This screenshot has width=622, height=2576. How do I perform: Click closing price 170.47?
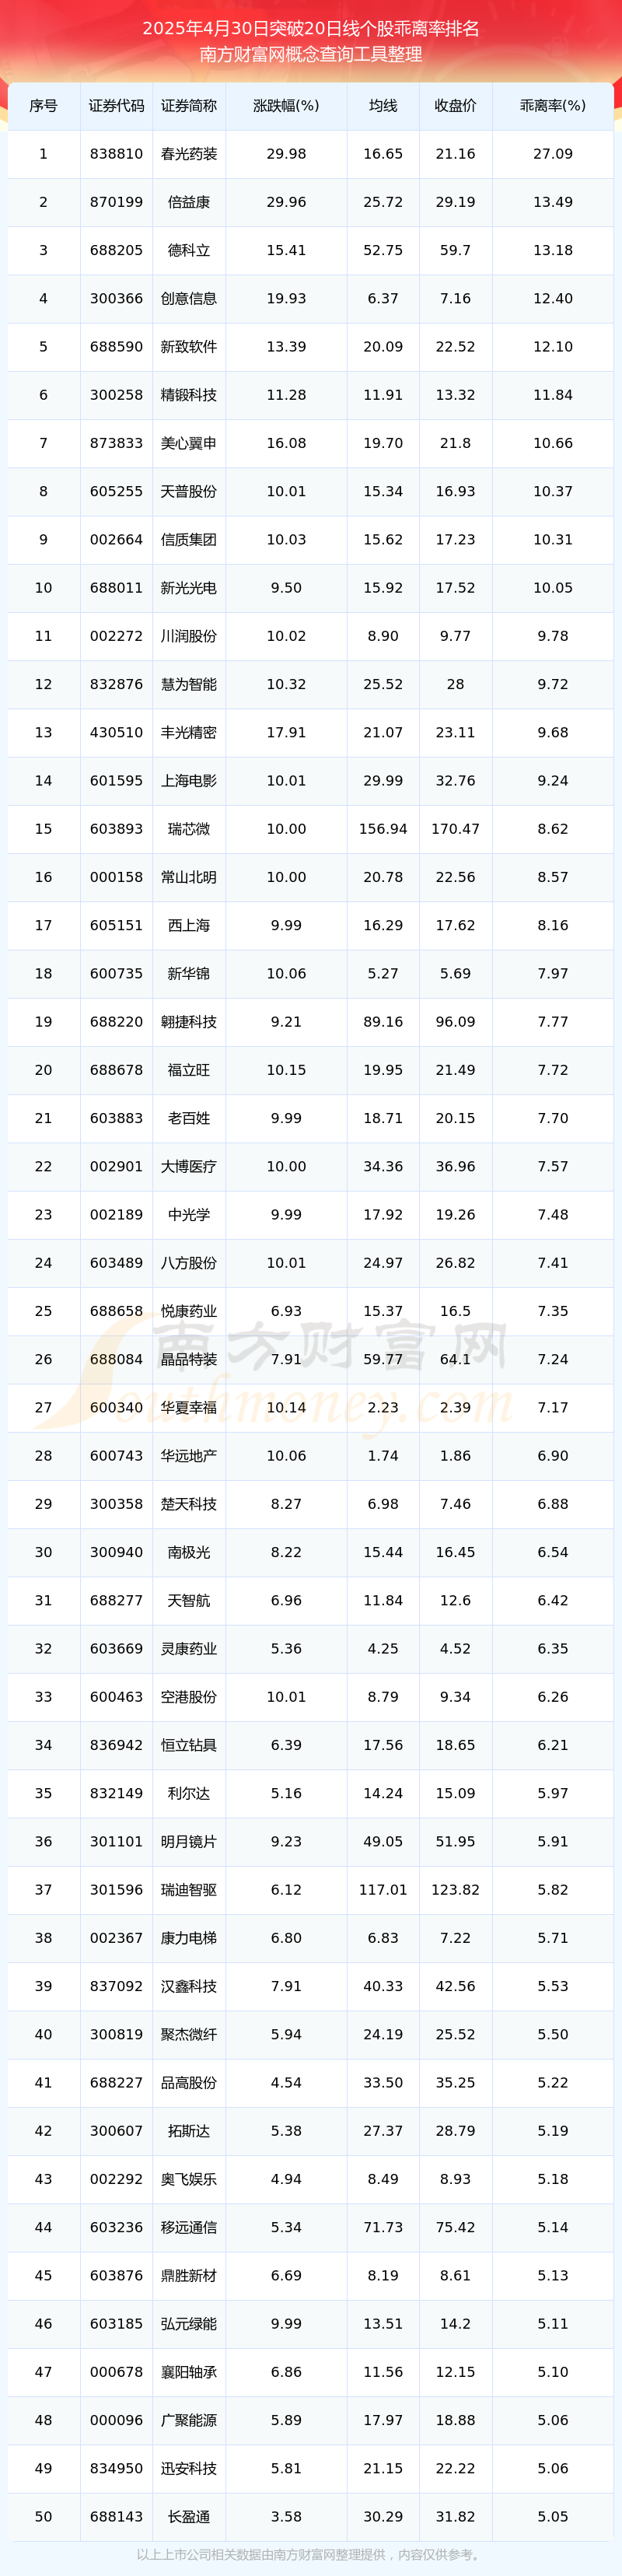tap(455, 829)
